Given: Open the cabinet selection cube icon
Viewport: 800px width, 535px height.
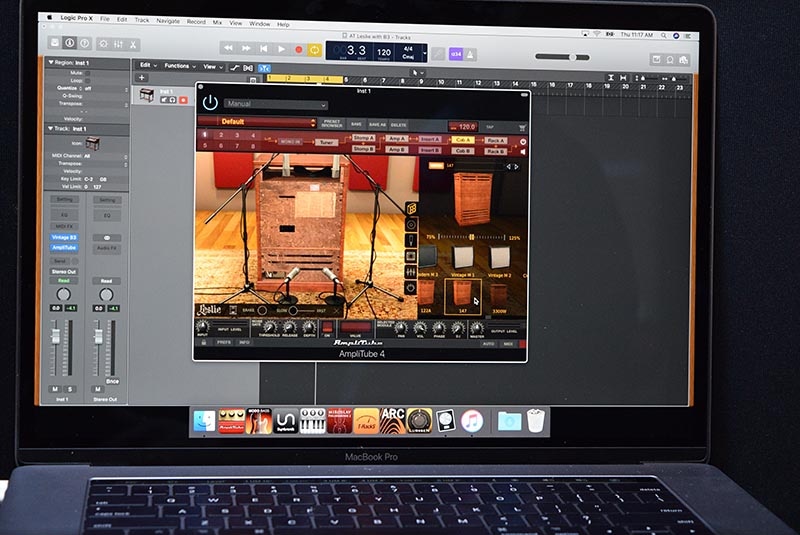Looking at the screenshot, I should 412,208.
